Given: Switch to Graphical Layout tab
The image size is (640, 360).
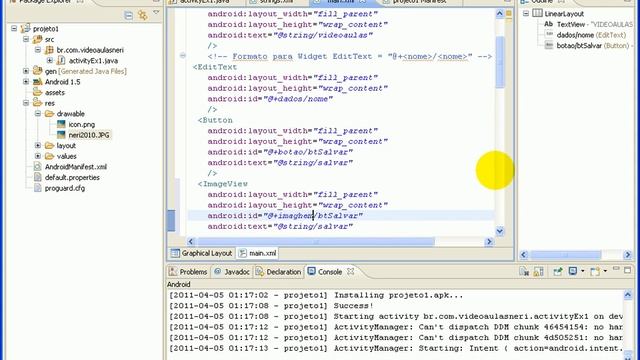Looking at the screenshot, I should tap(201, 253).
